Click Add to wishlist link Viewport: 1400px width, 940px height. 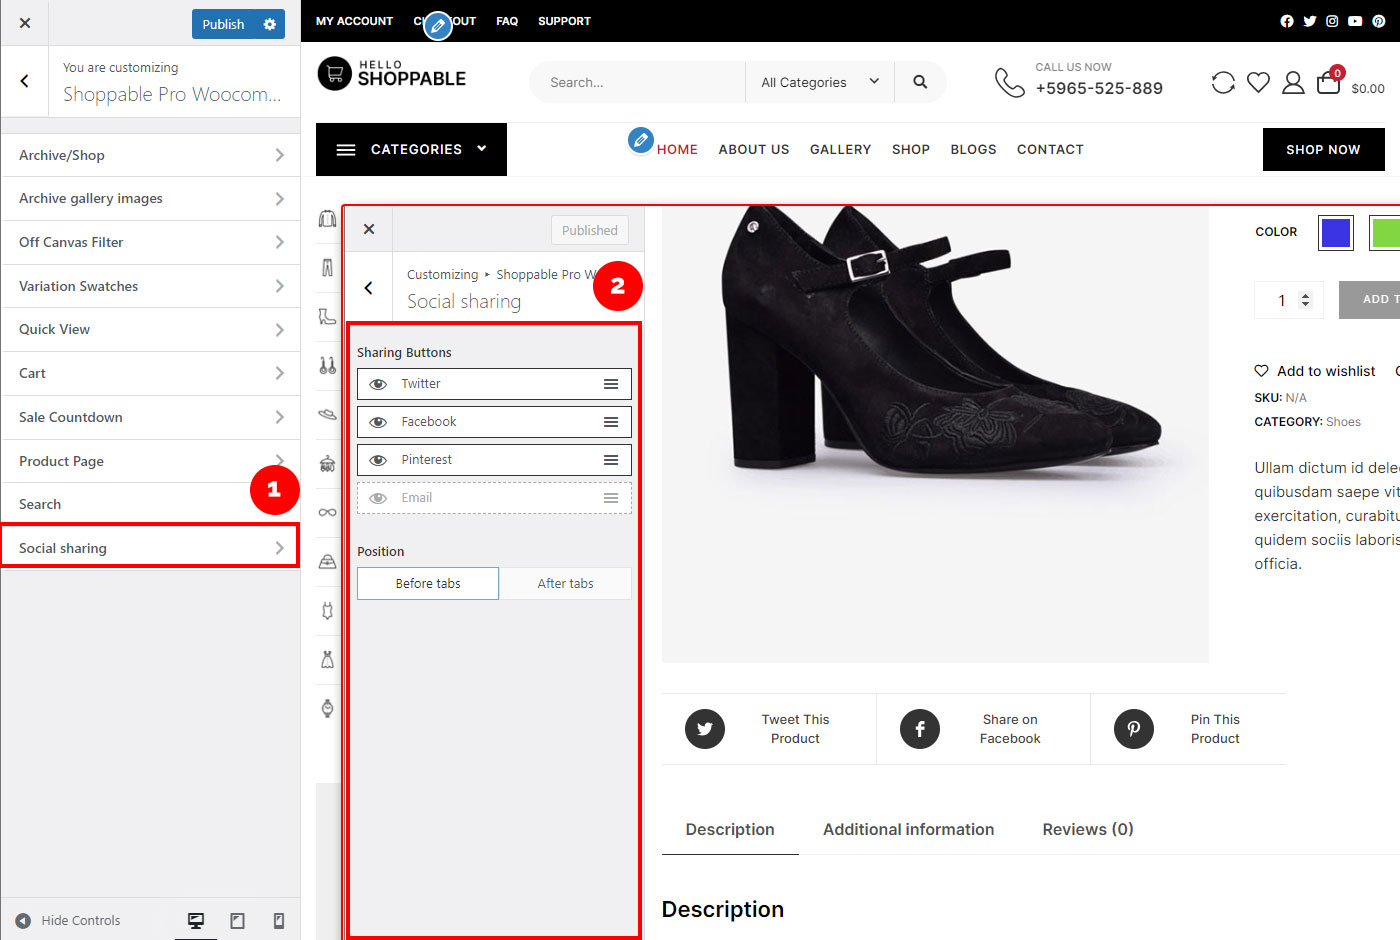coord(1315,371)
